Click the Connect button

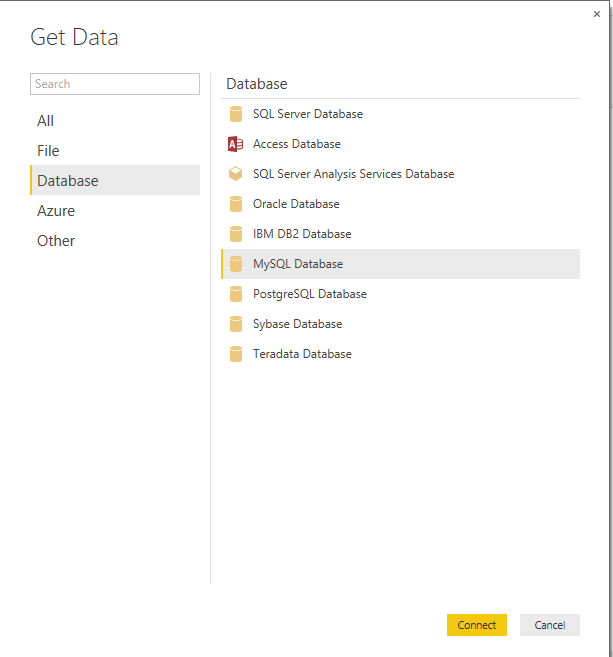[477, 625]
